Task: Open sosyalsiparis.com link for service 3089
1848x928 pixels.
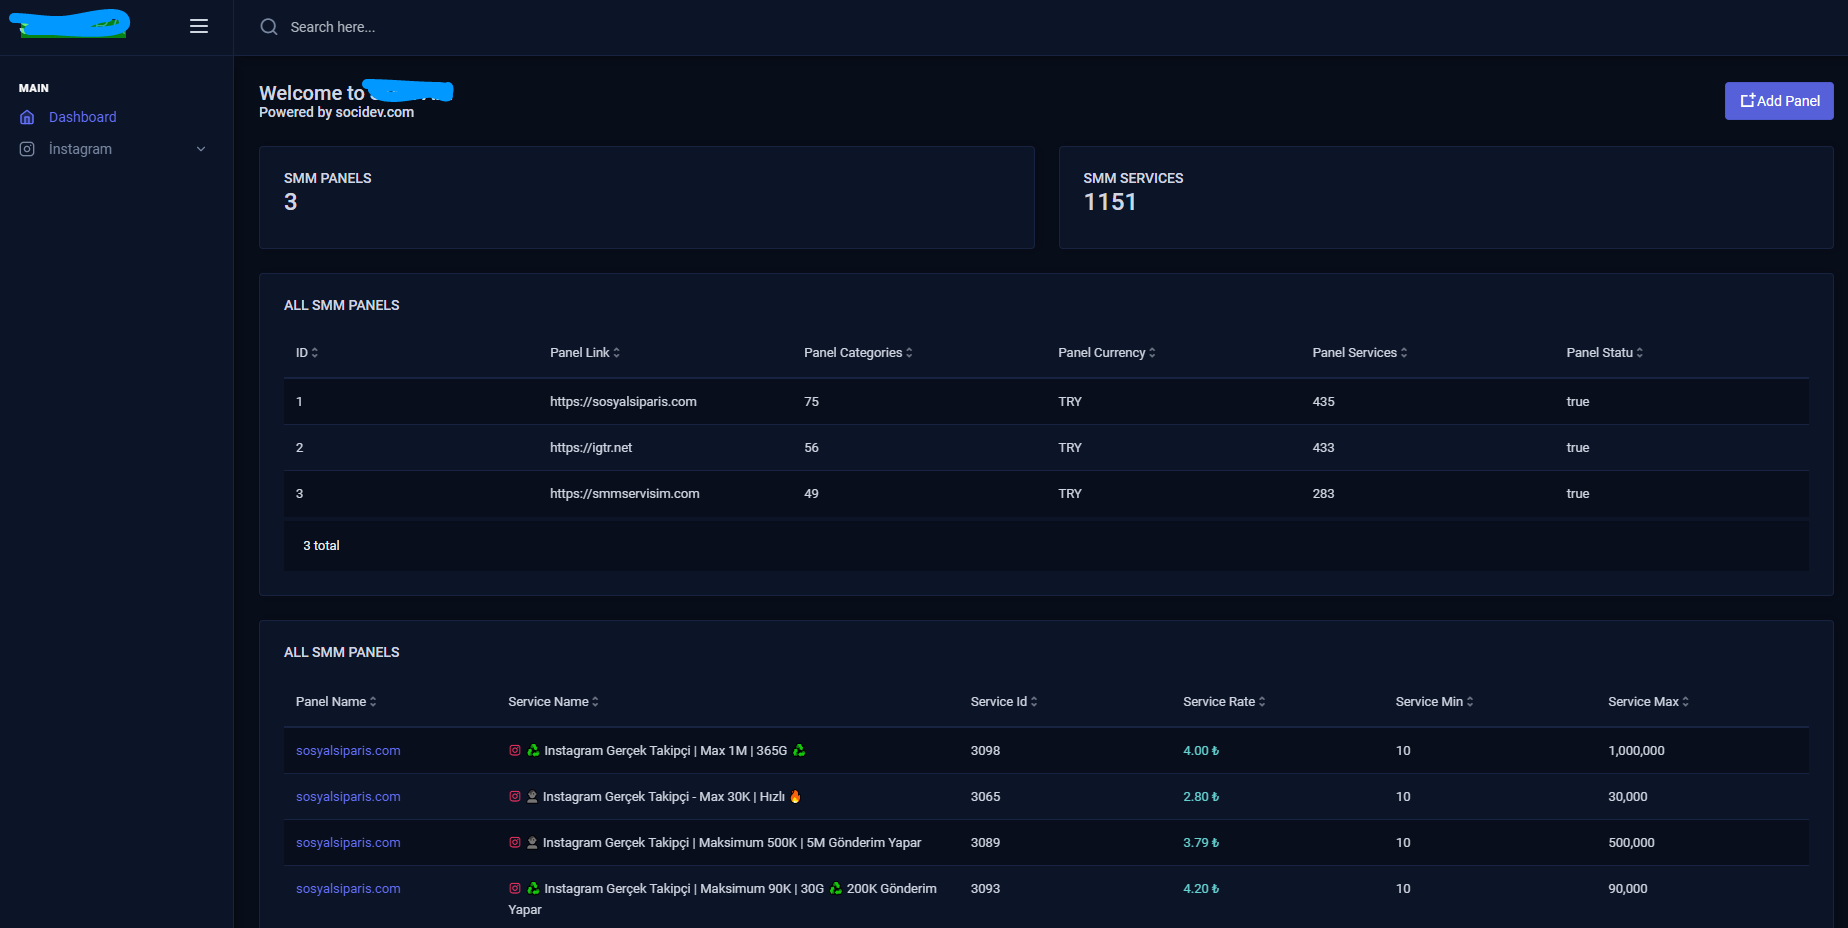Action: point(348,842)
